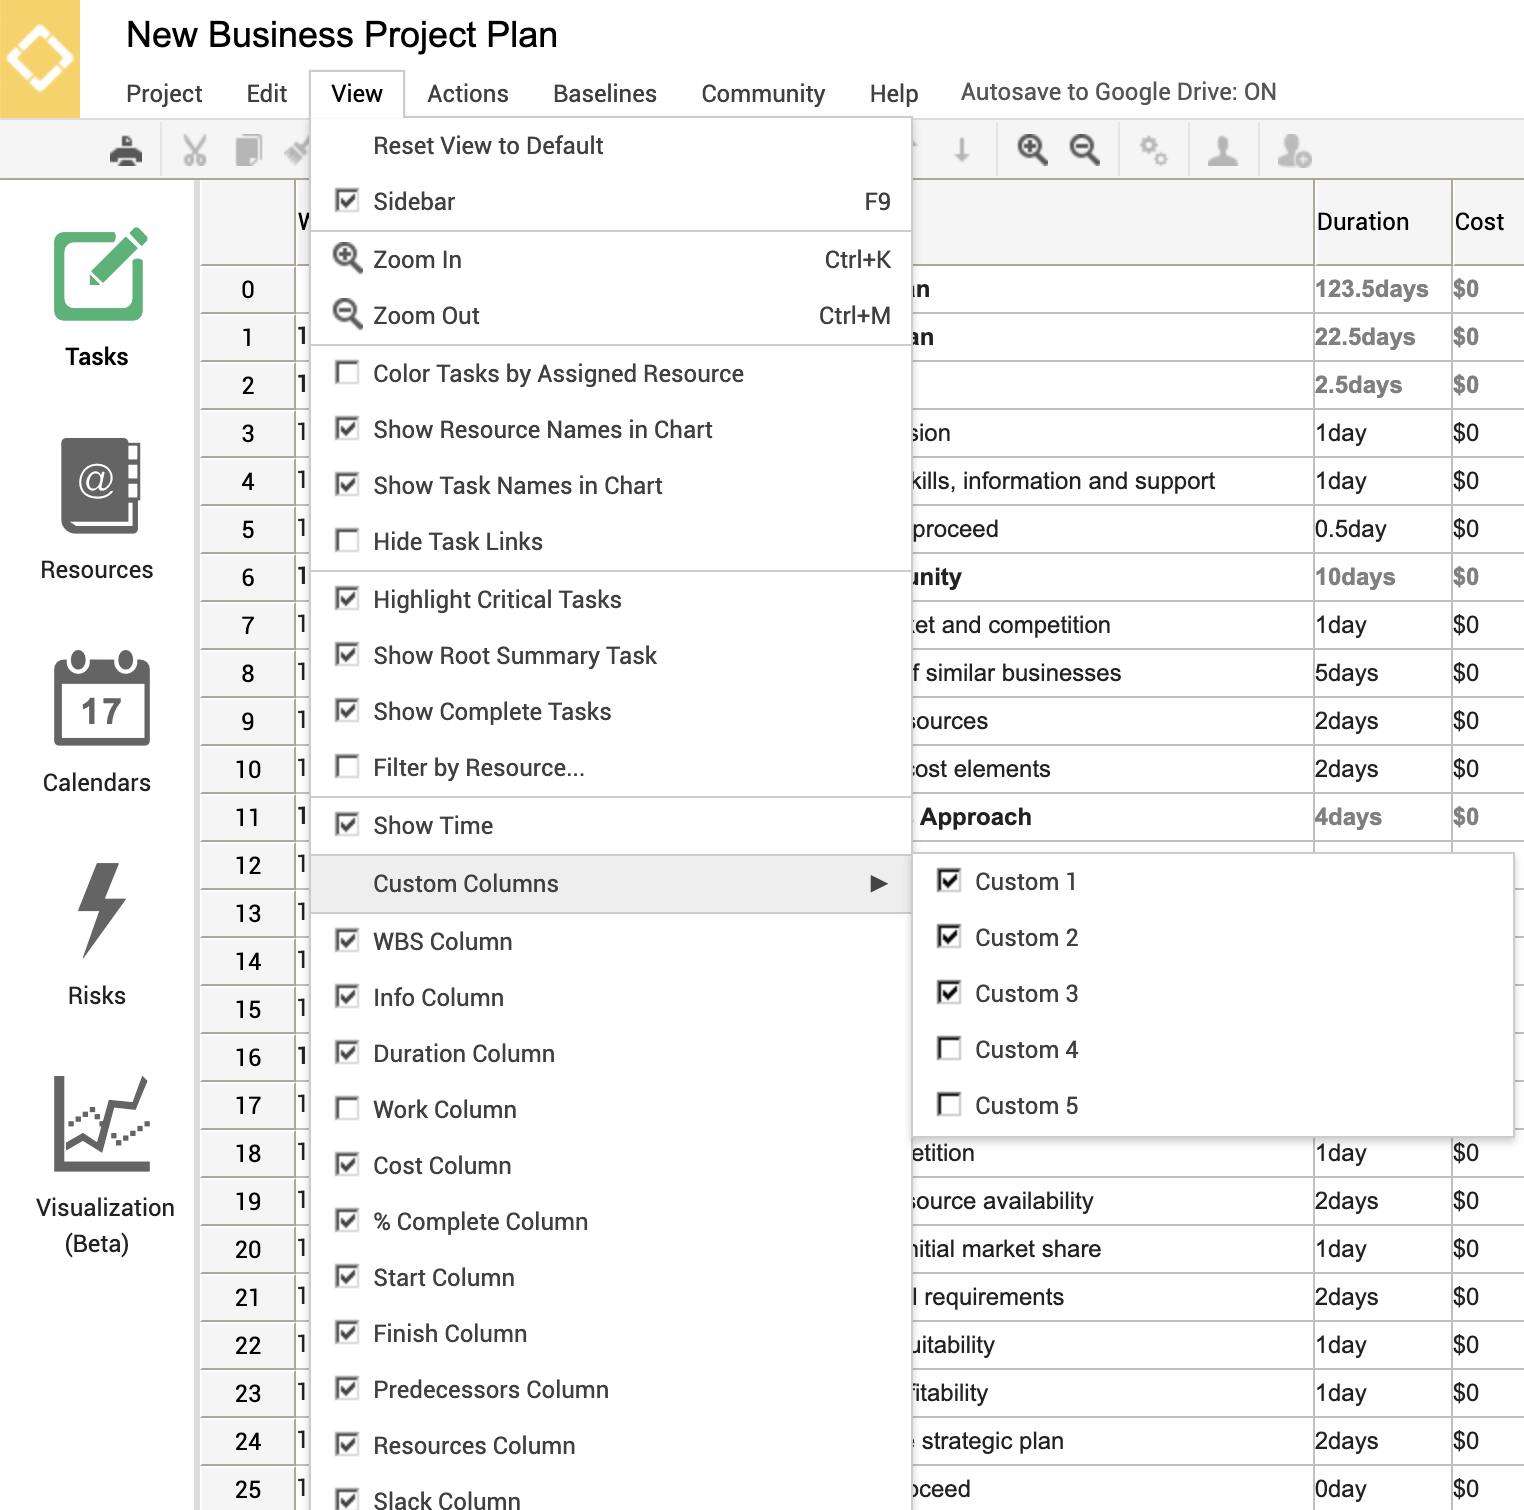Open the Community menu
This screenshot has height=1510, width=1524.
coord(763,94)
